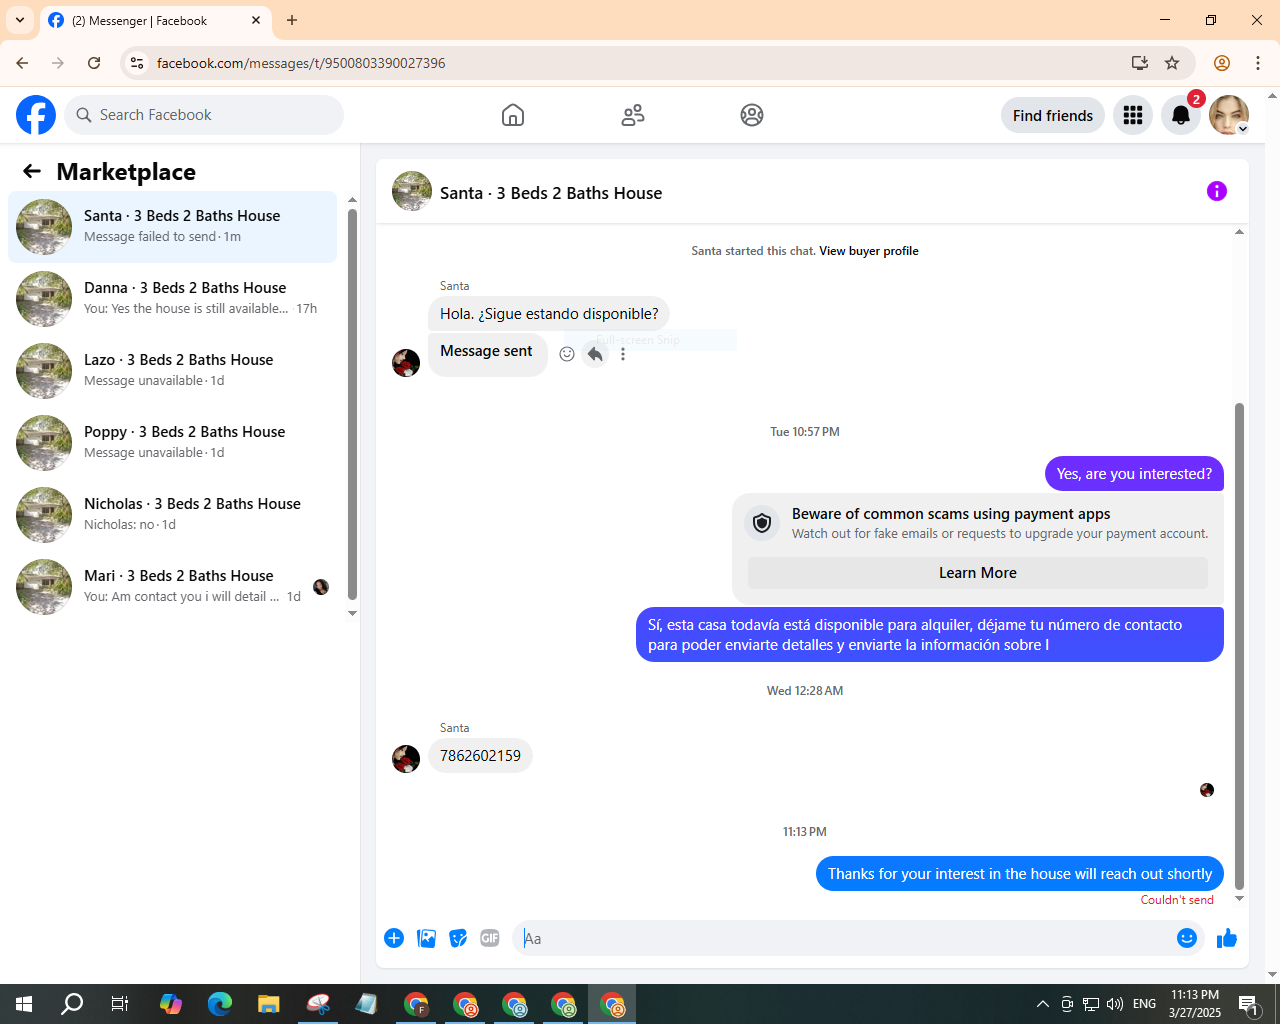The width and height of the screenshot is (1280, 1024).
Task: Click the chat header Santa thumbnail
Action: [x=412, y=191]
